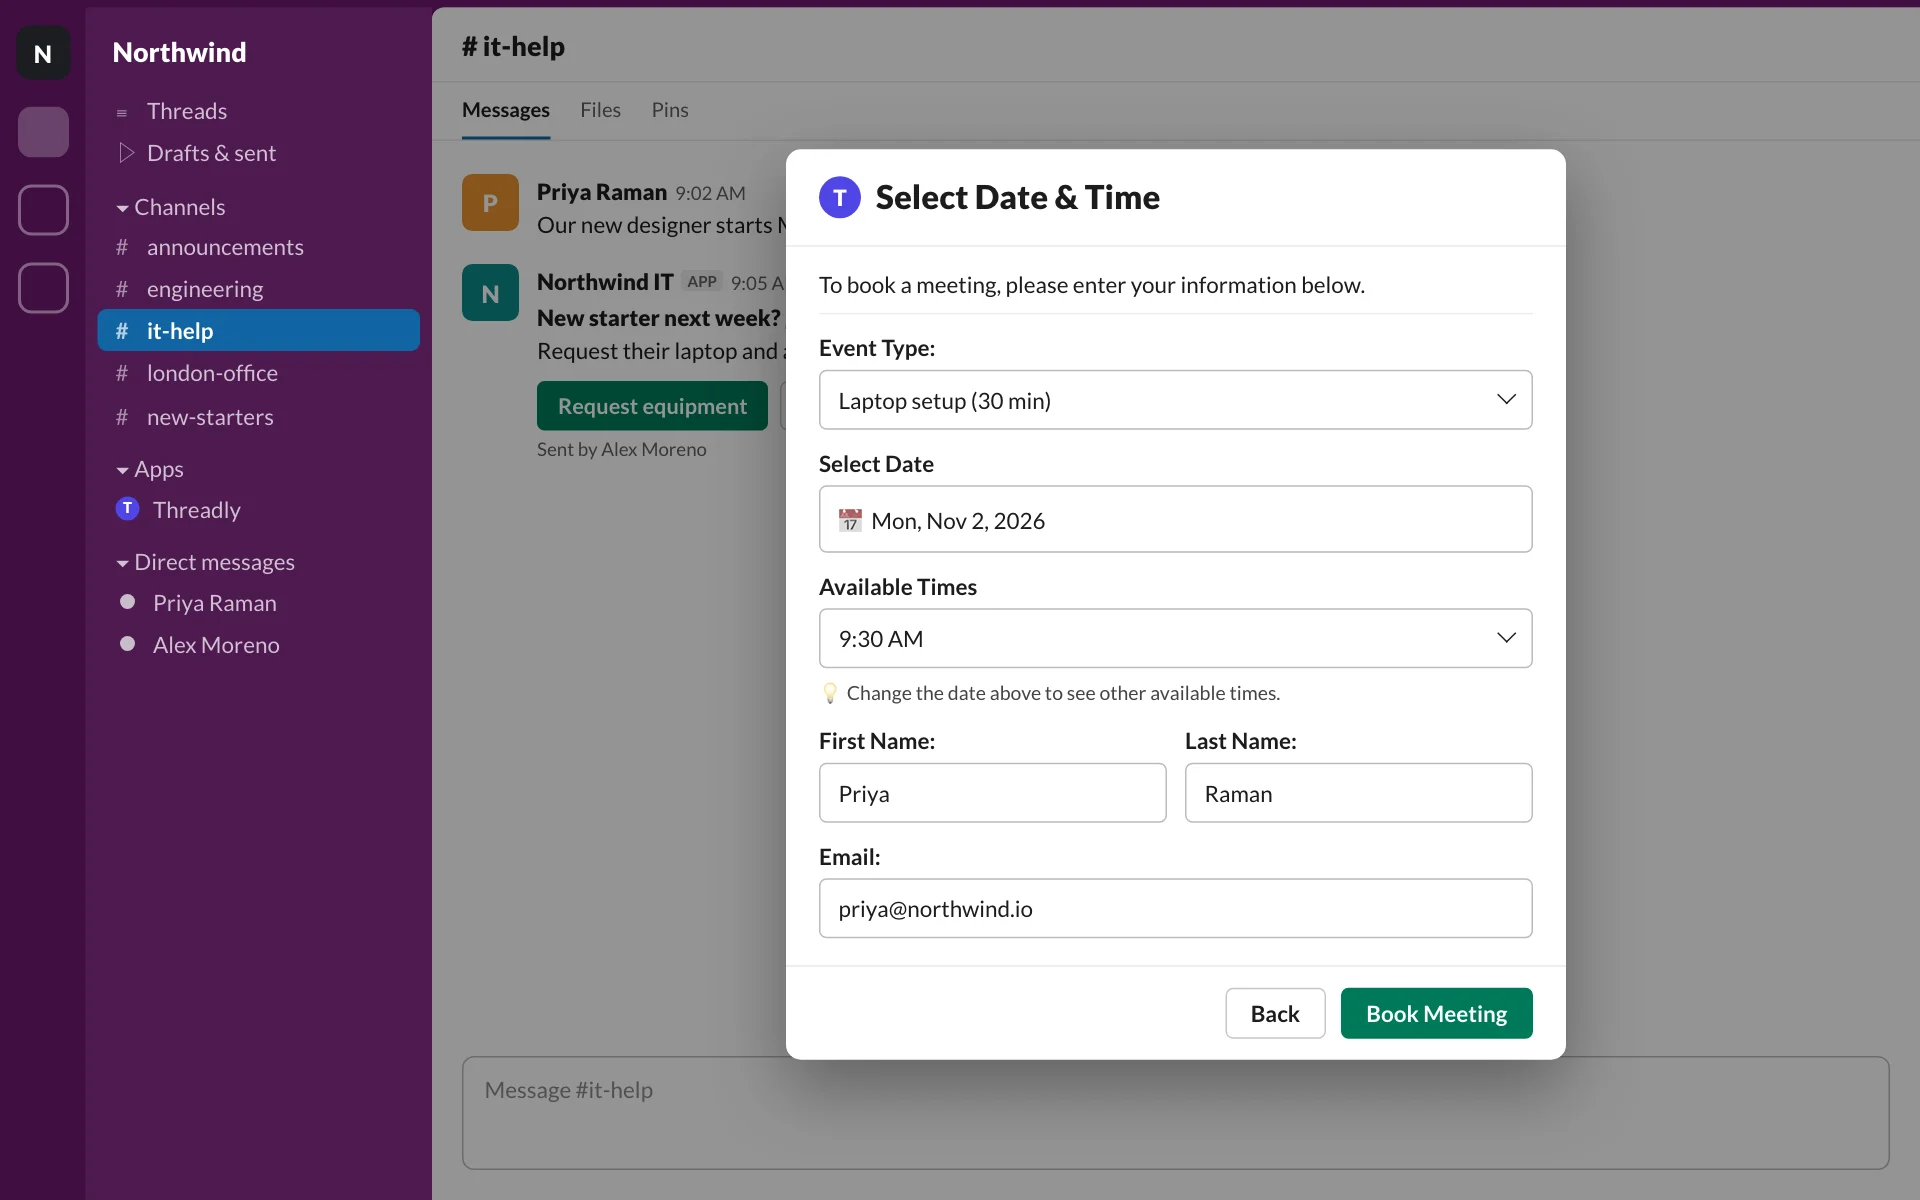Click the hash icon beside announcements
Screen dimensions: 1920x1200
coord(122,247)
